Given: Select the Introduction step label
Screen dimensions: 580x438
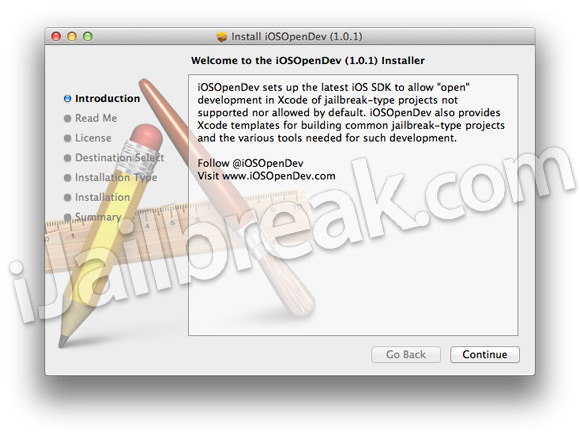Looking at the screenshot, I should [x=108, y=98].
